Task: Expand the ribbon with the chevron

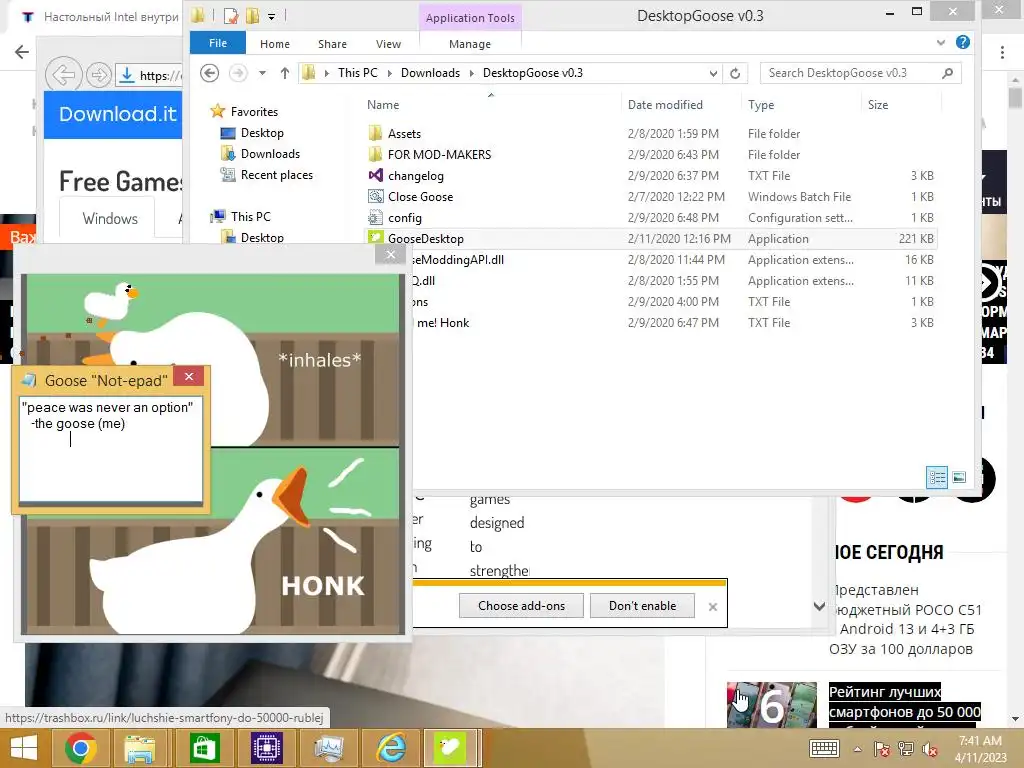Action: [940, 42]
